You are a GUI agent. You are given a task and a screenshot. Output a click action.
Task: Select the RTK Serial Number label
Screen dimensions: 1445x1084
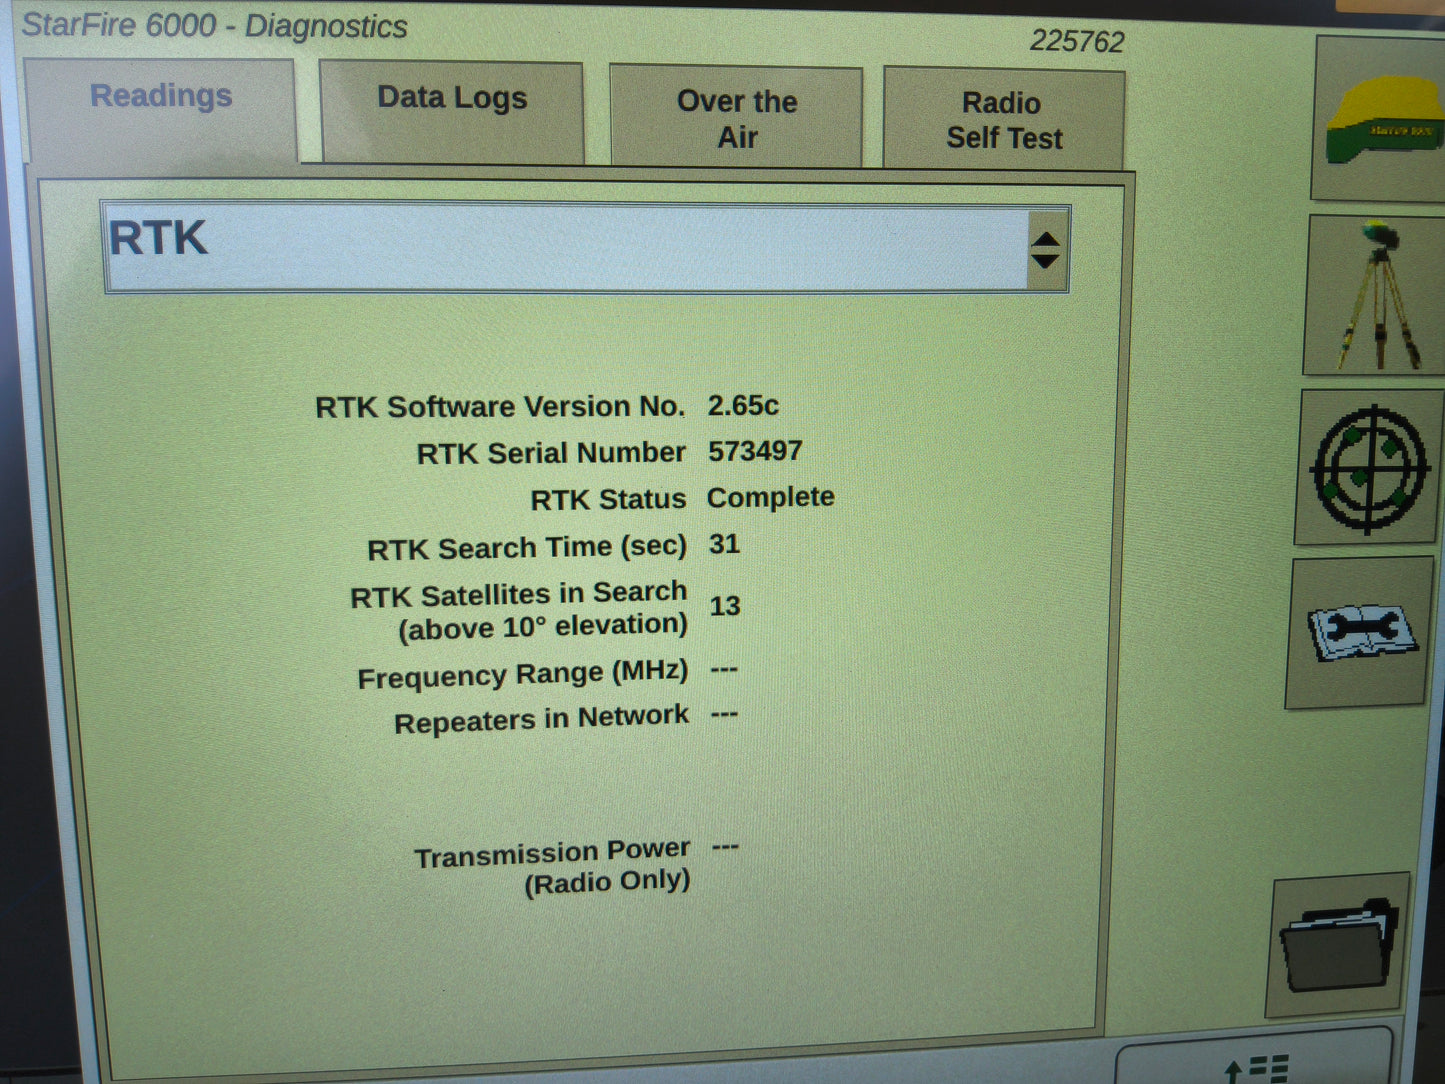tap(551, 453)
